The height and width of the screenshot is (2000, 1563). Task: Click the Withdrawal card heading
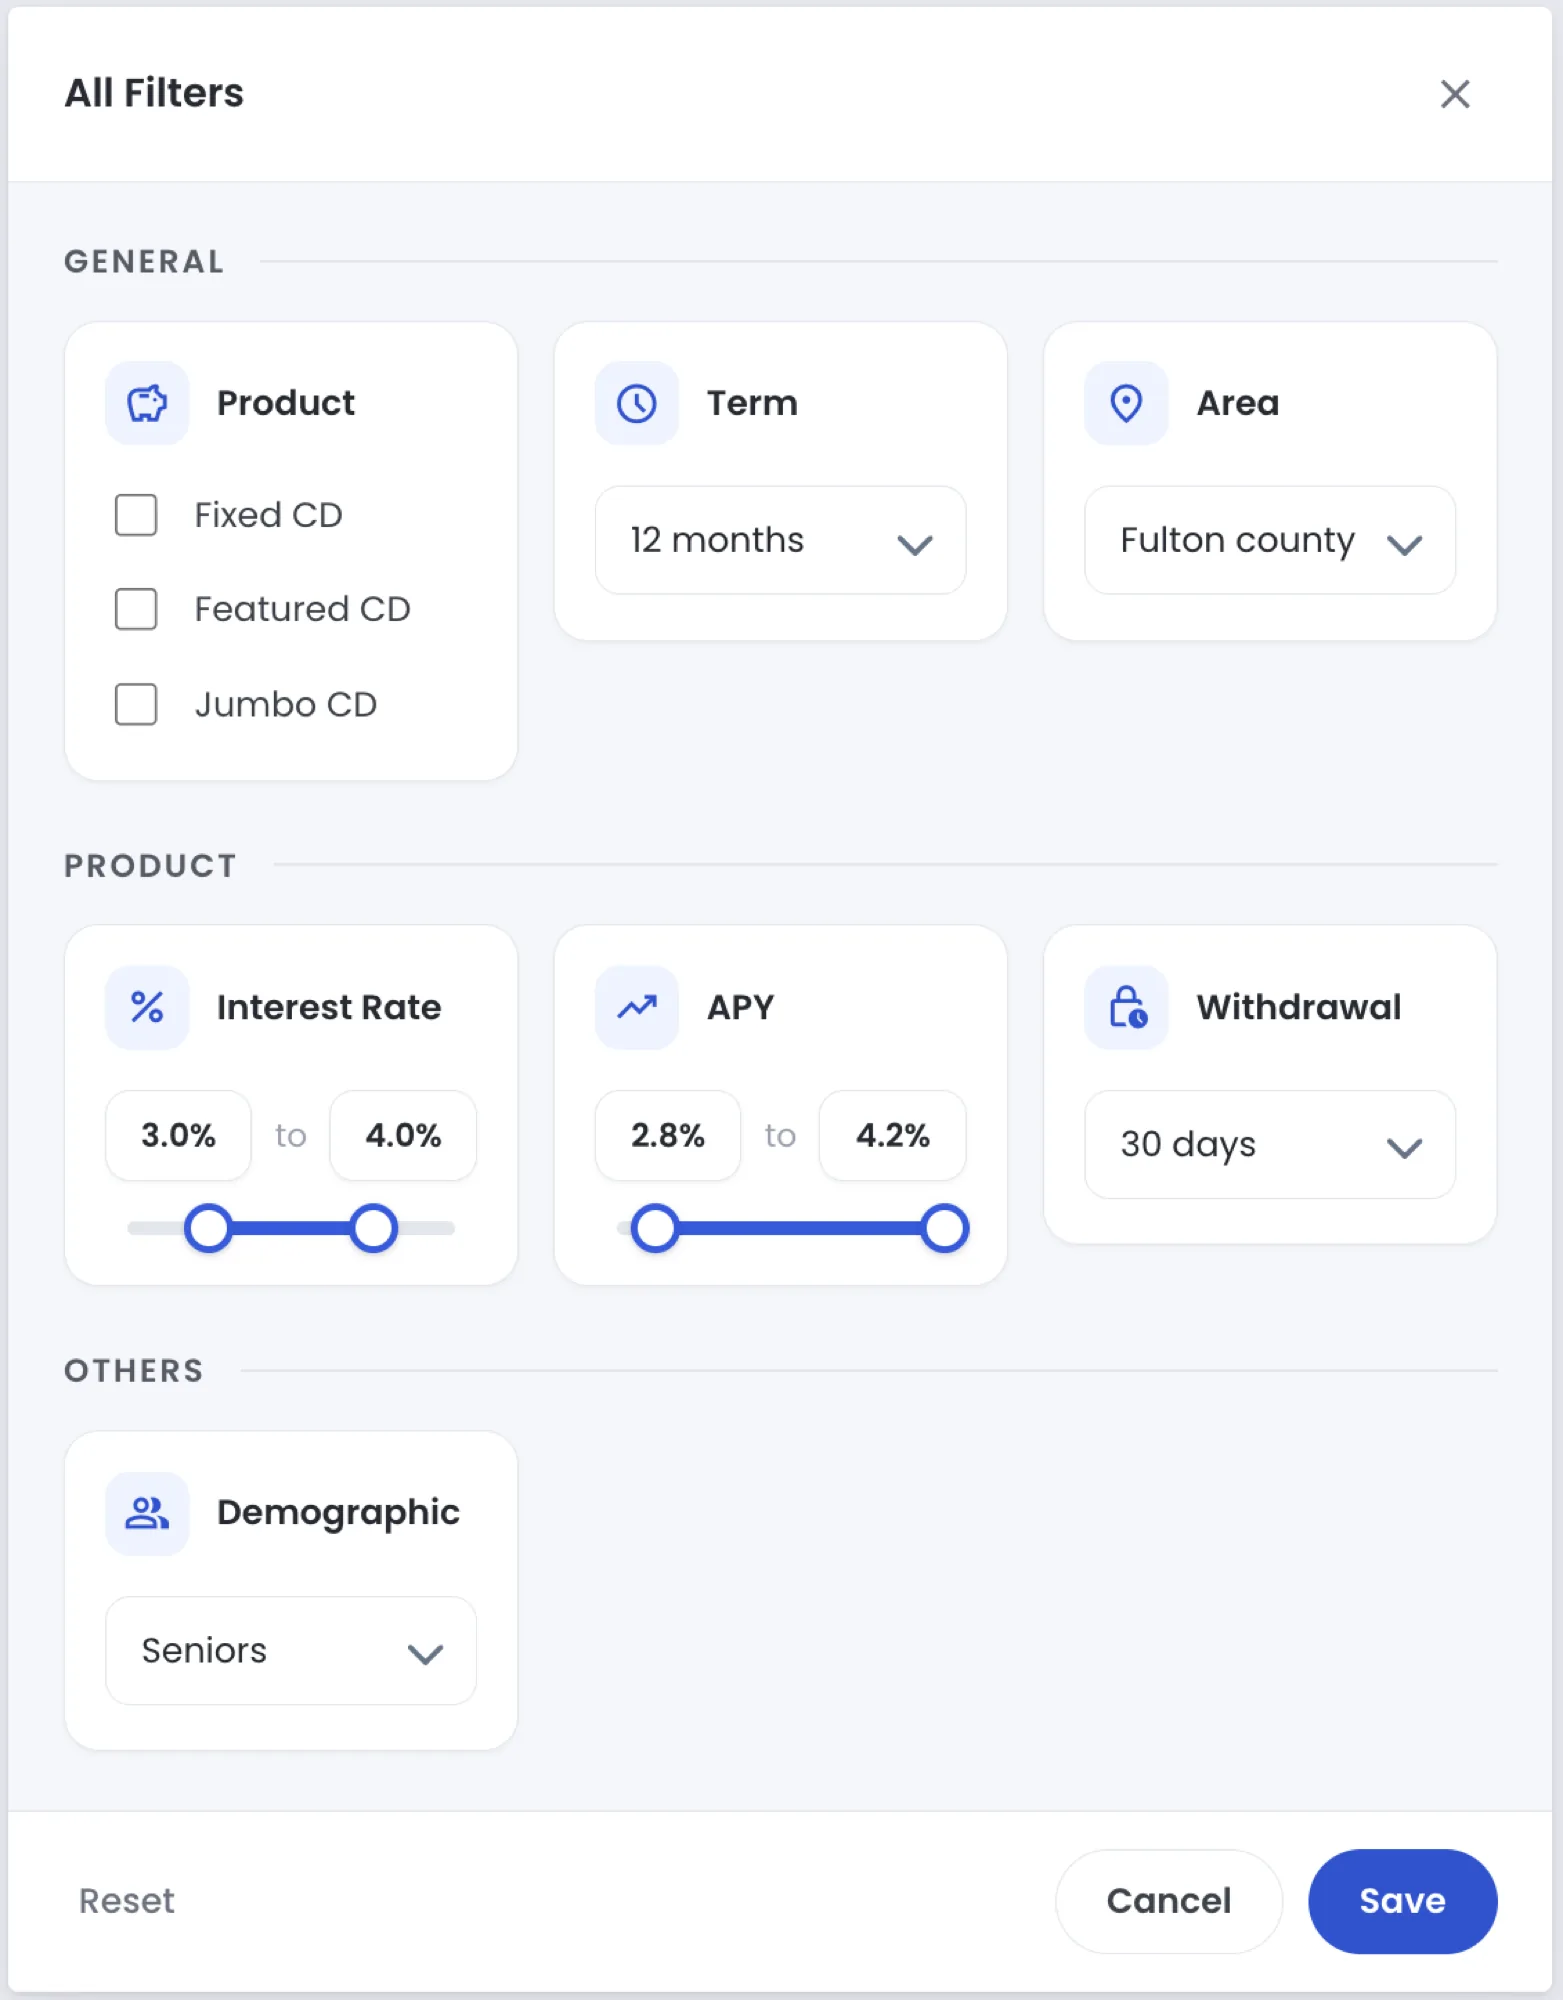click(1299, 1007)
